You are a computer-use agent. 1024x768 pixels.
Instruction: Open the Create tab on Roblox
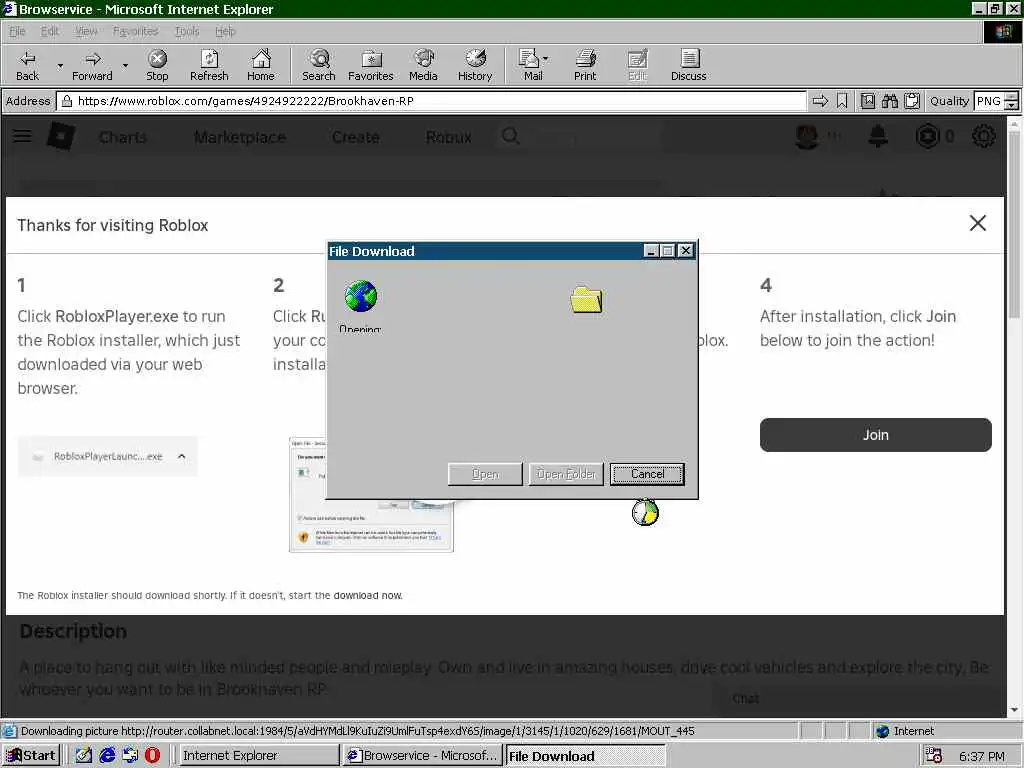tap(356, 137)
